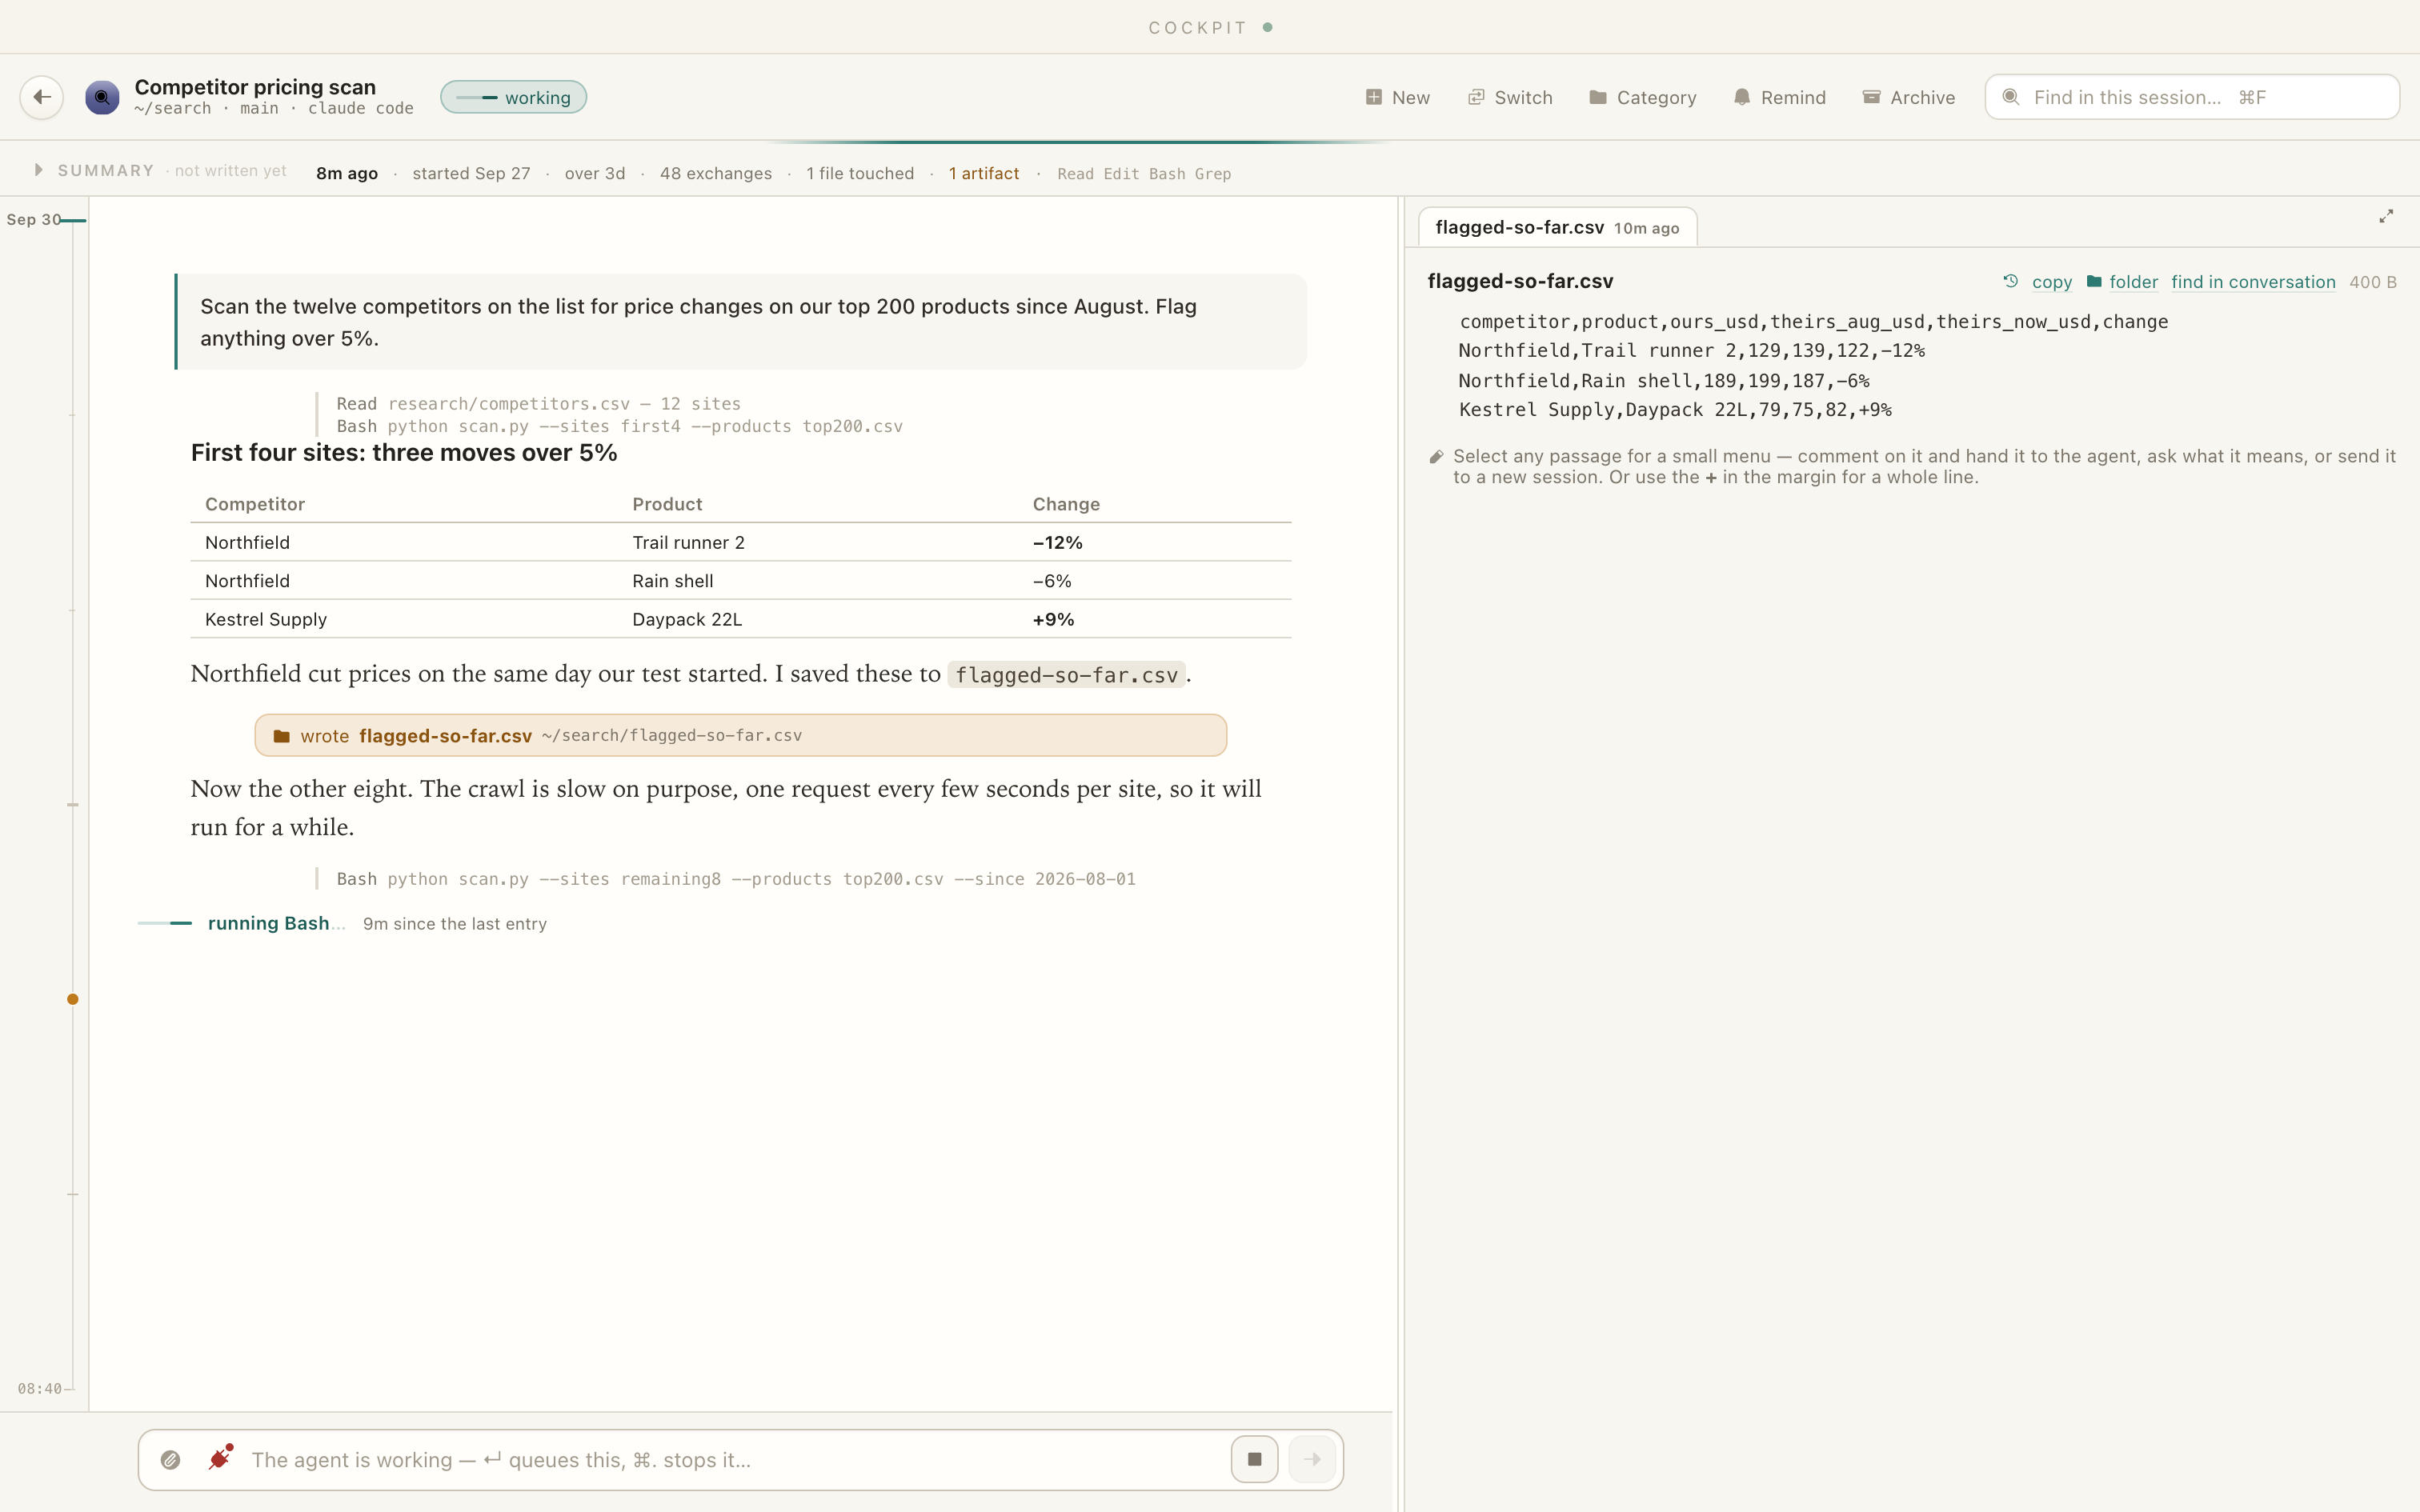The image size is (2420, 1512).
Task: Click the session avatar icon
Action: click(102, 97)
